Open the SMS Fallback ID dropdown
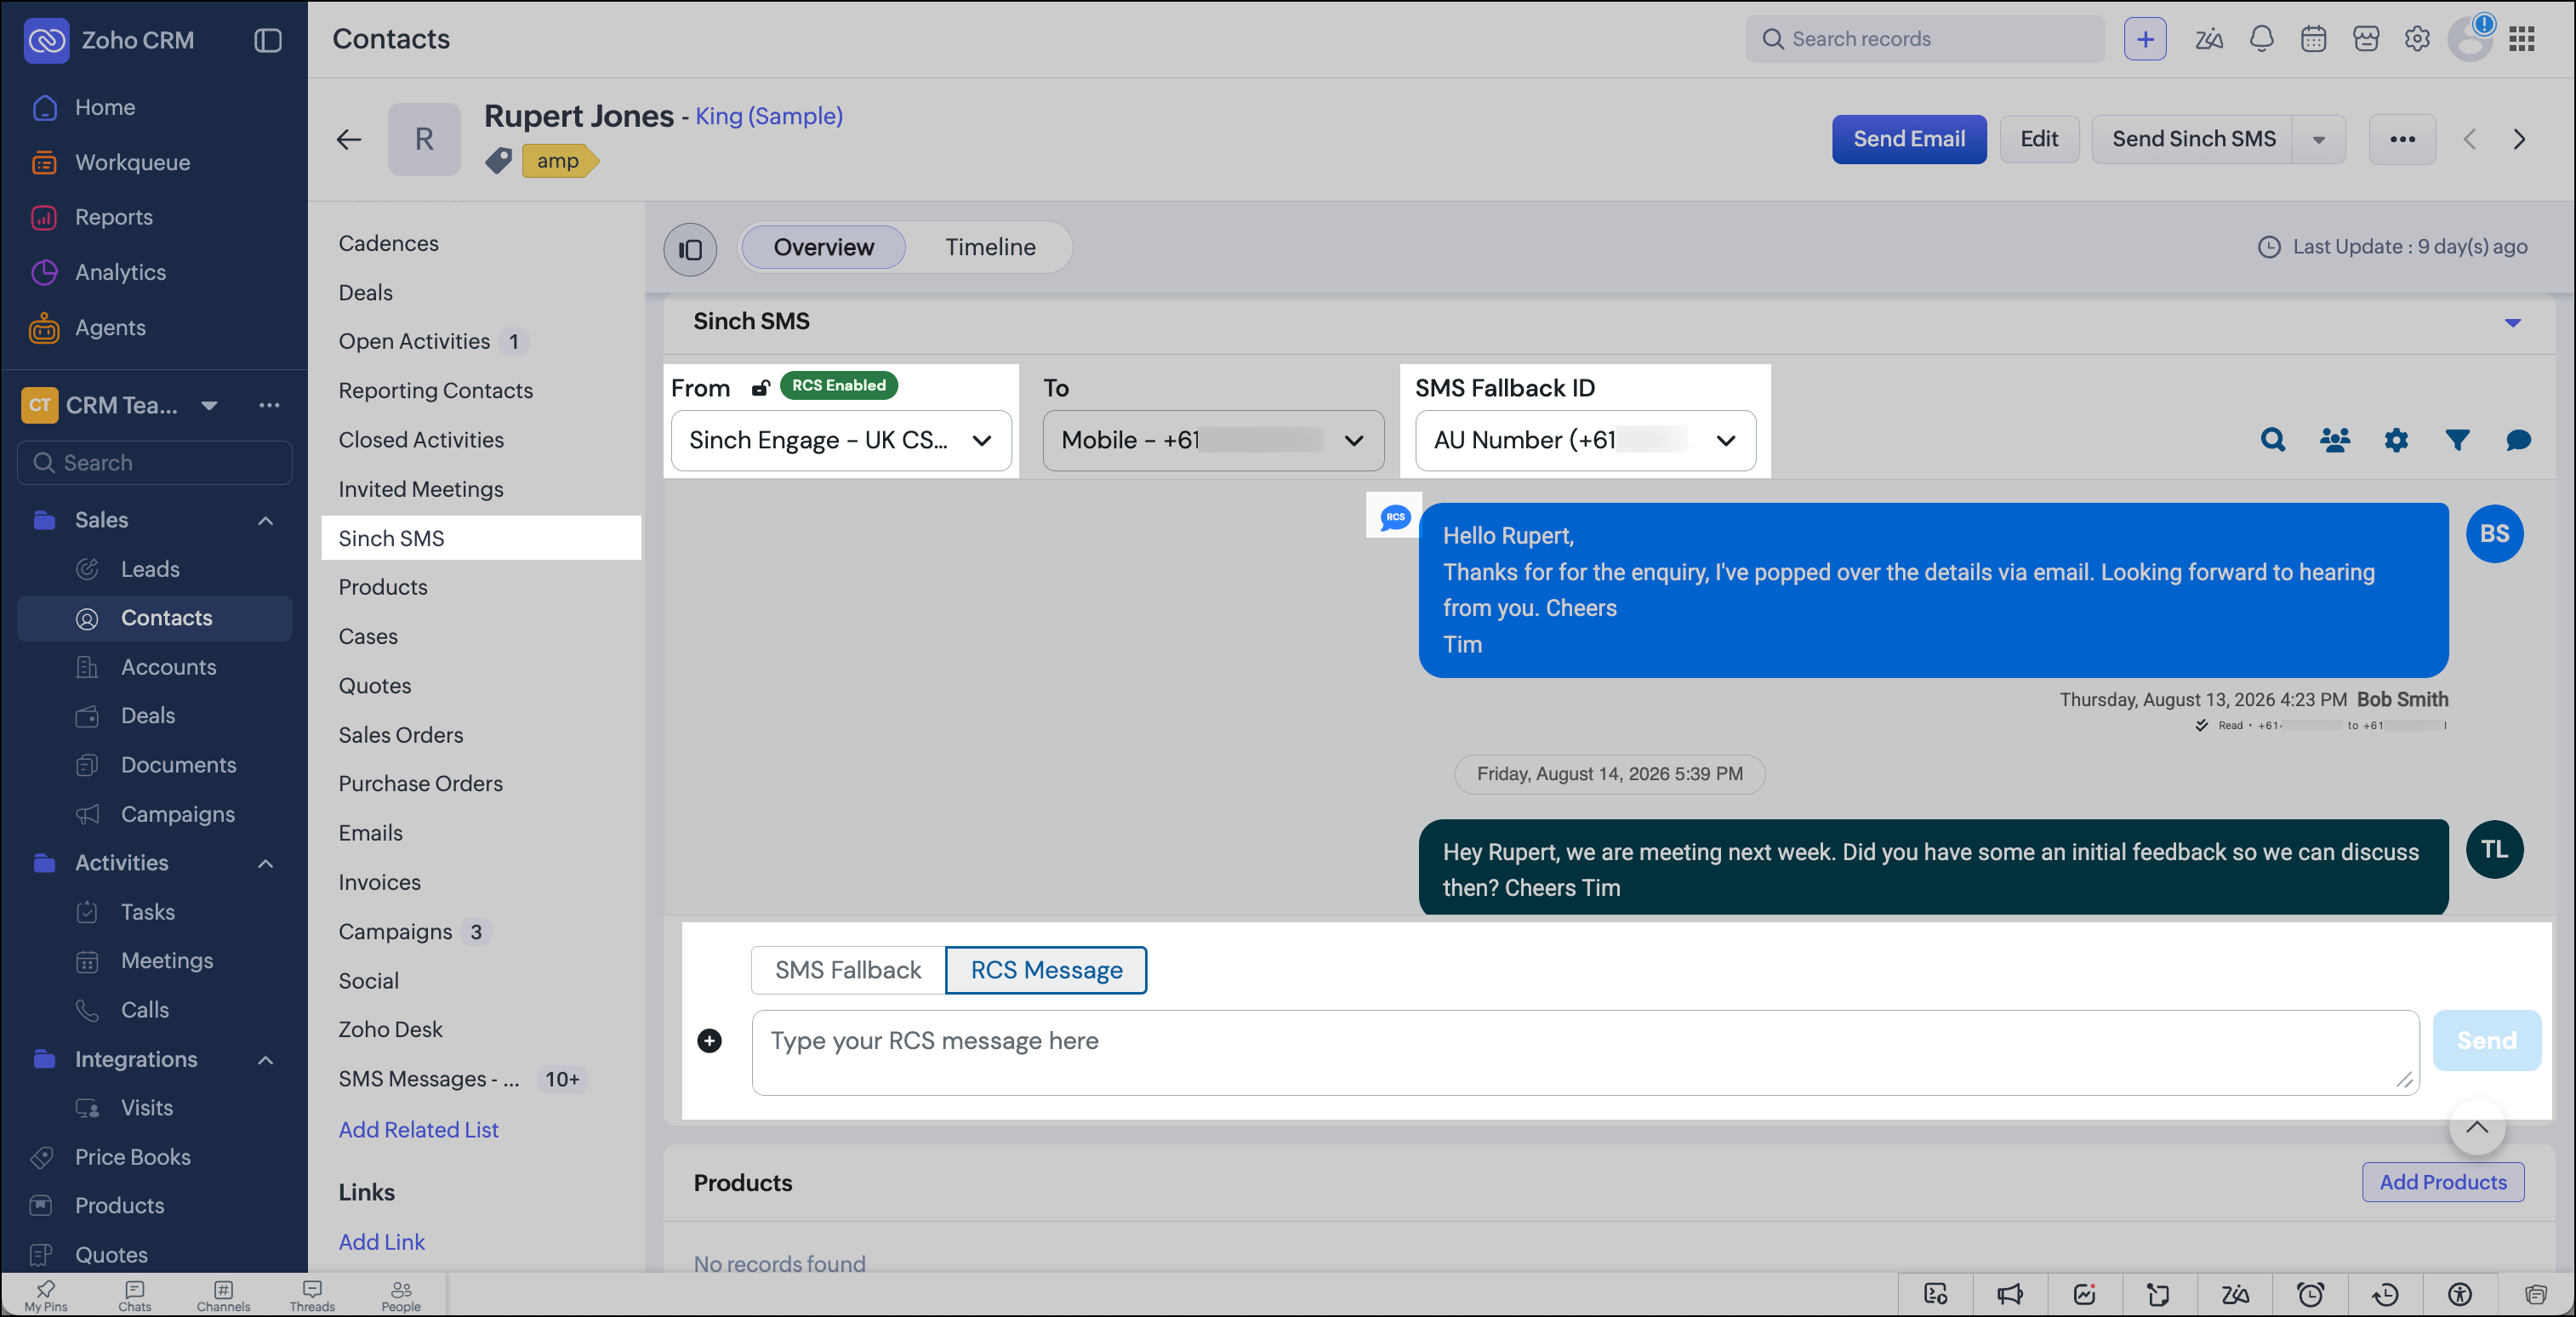2576x1317 pixels. coord(1585,441)
